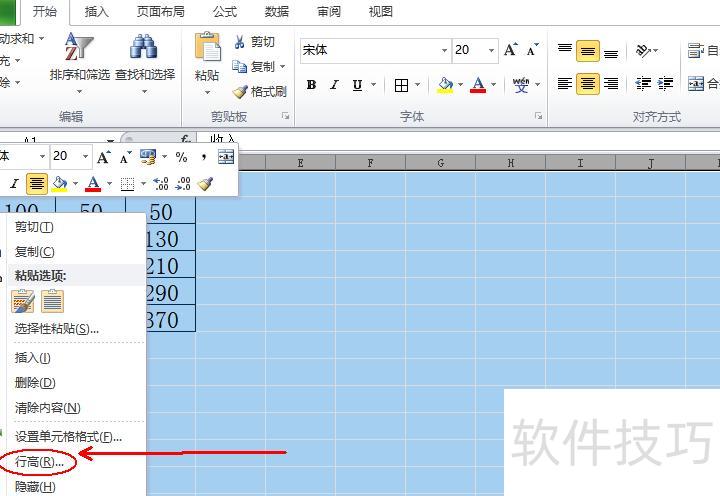This screenshot has height=496, width=720.
Task: Toggle top vertical alignment
Action: point(565,51)
